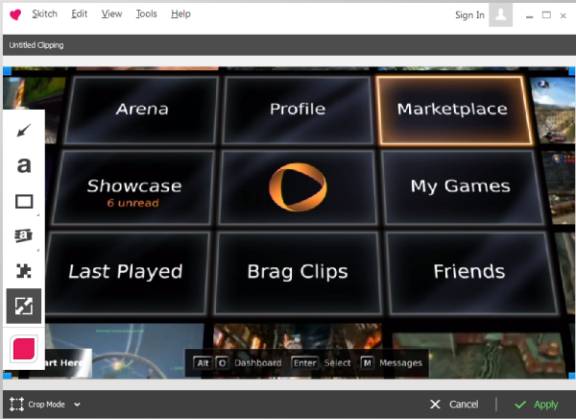Apply the crop

[x=537, y=405]
